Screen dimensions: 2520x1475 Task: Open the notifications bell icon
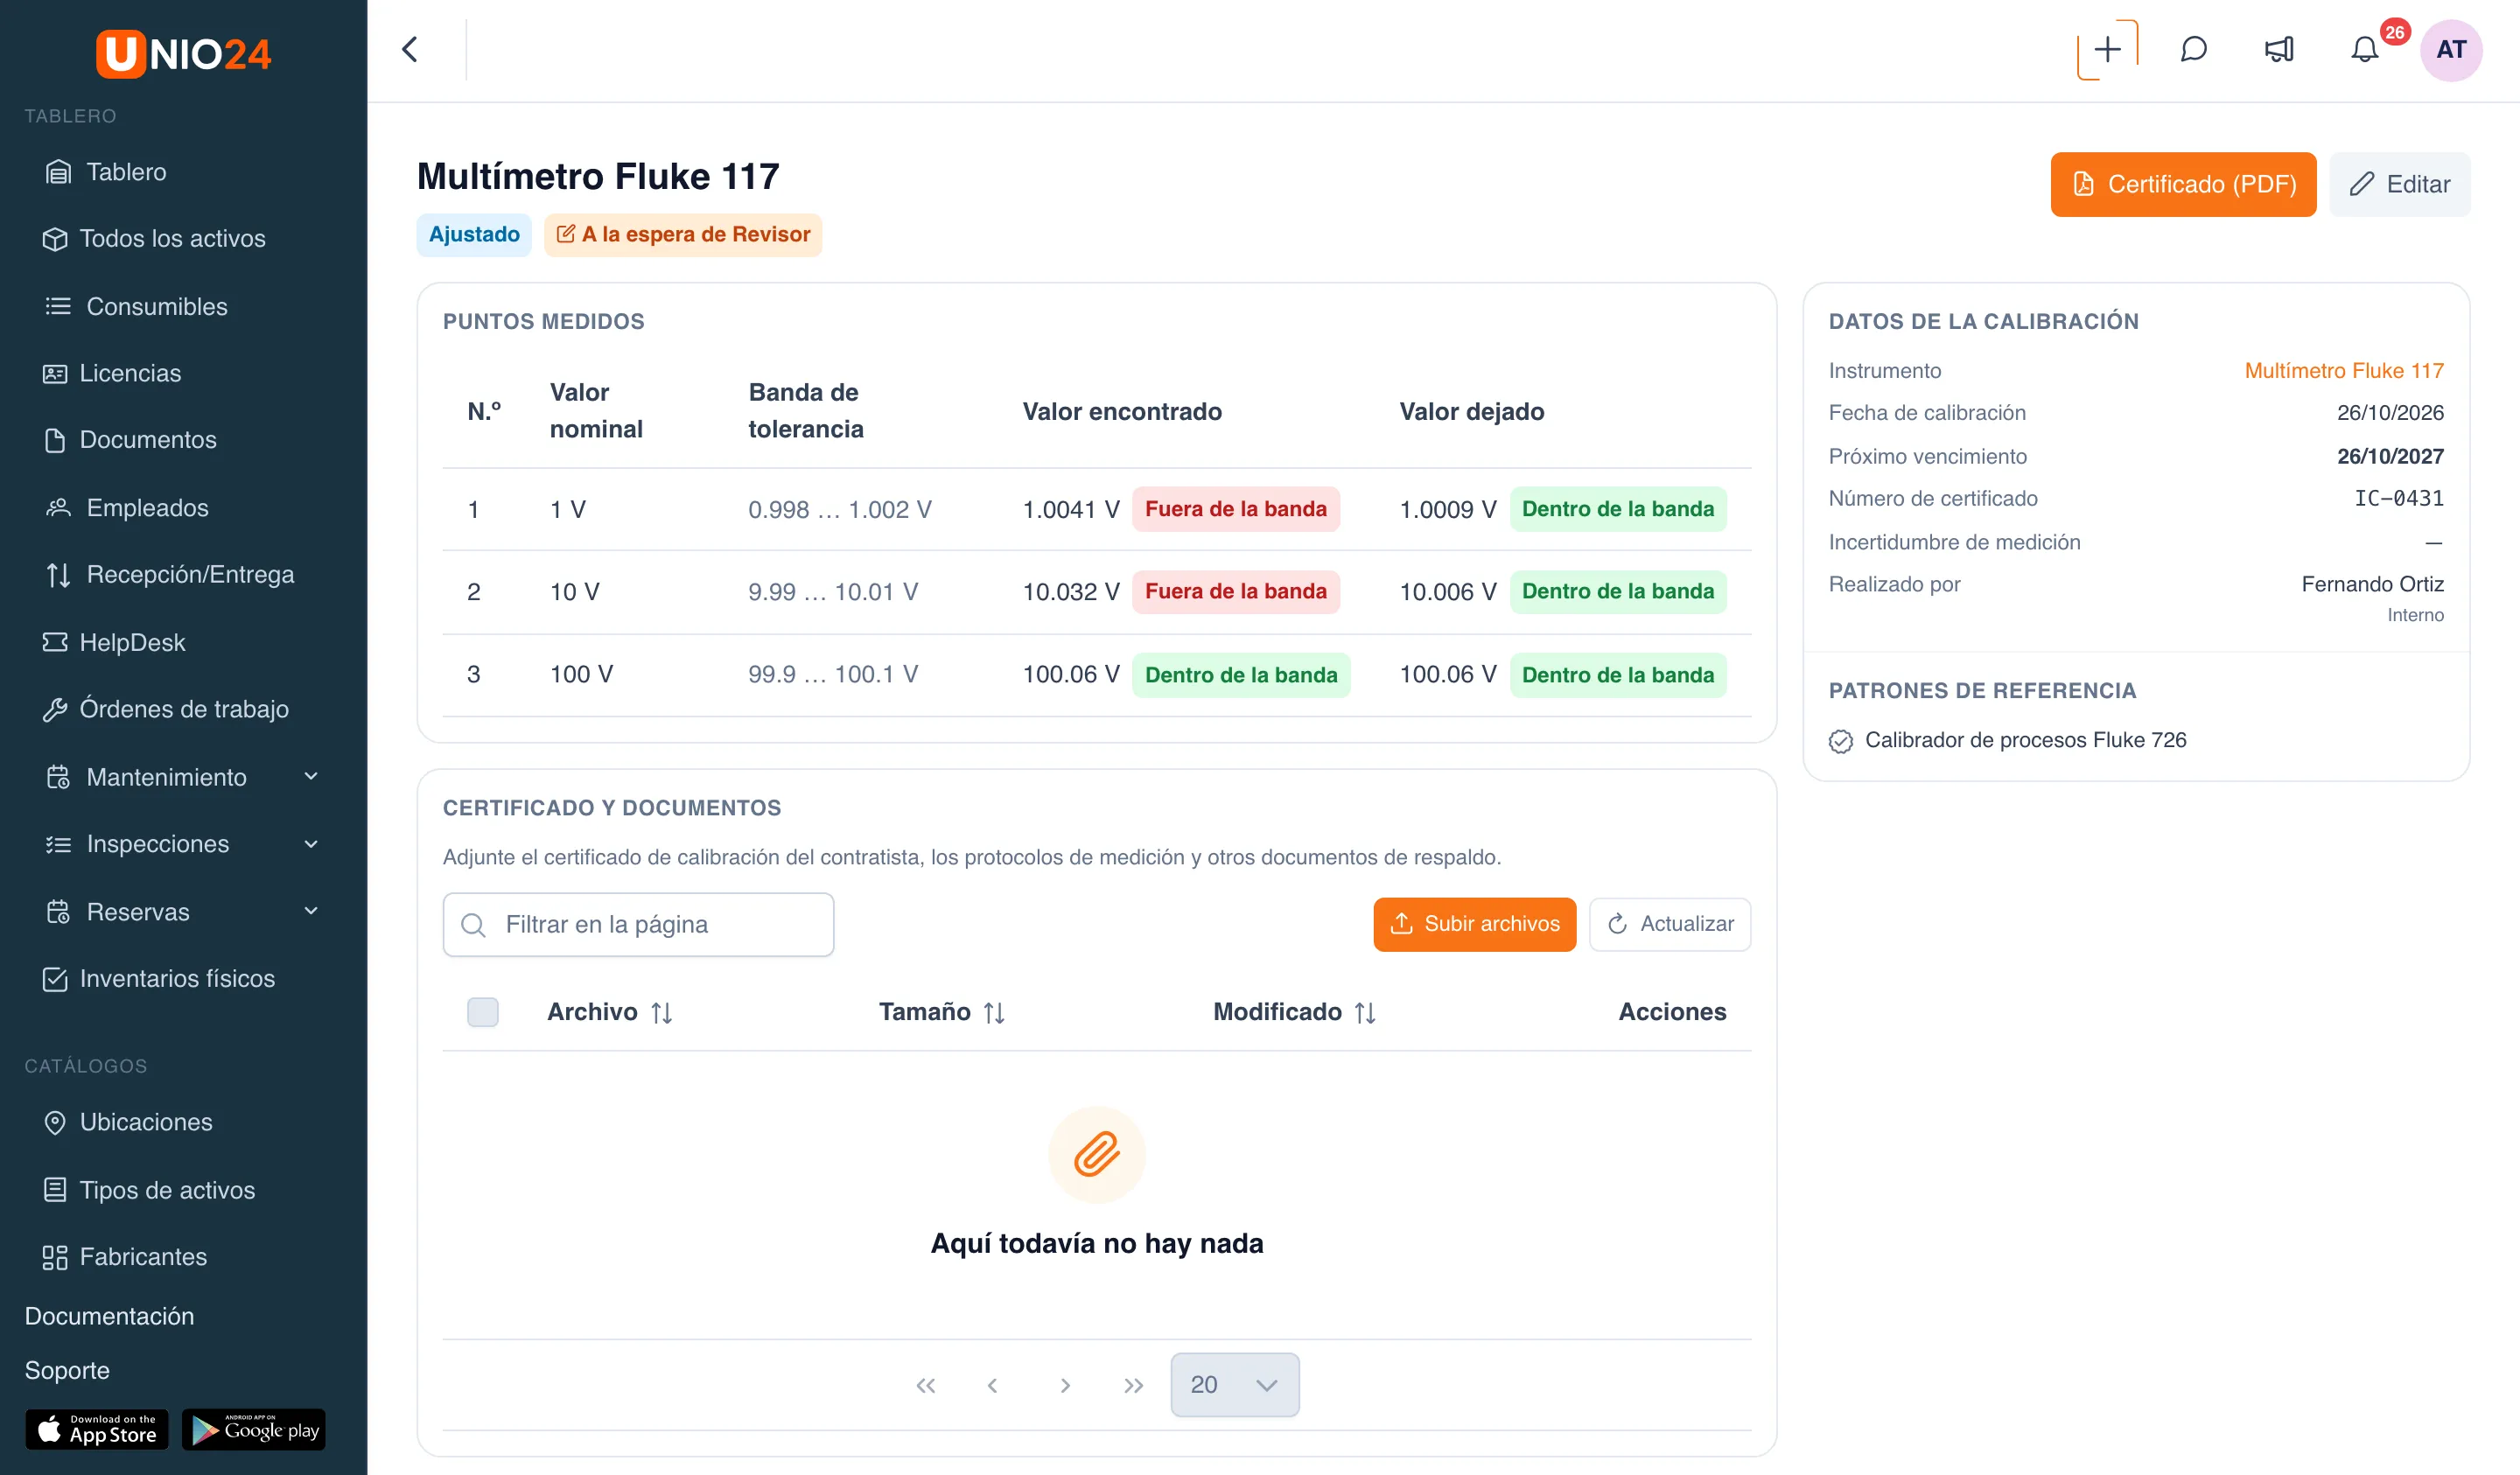pos(2364,49)
